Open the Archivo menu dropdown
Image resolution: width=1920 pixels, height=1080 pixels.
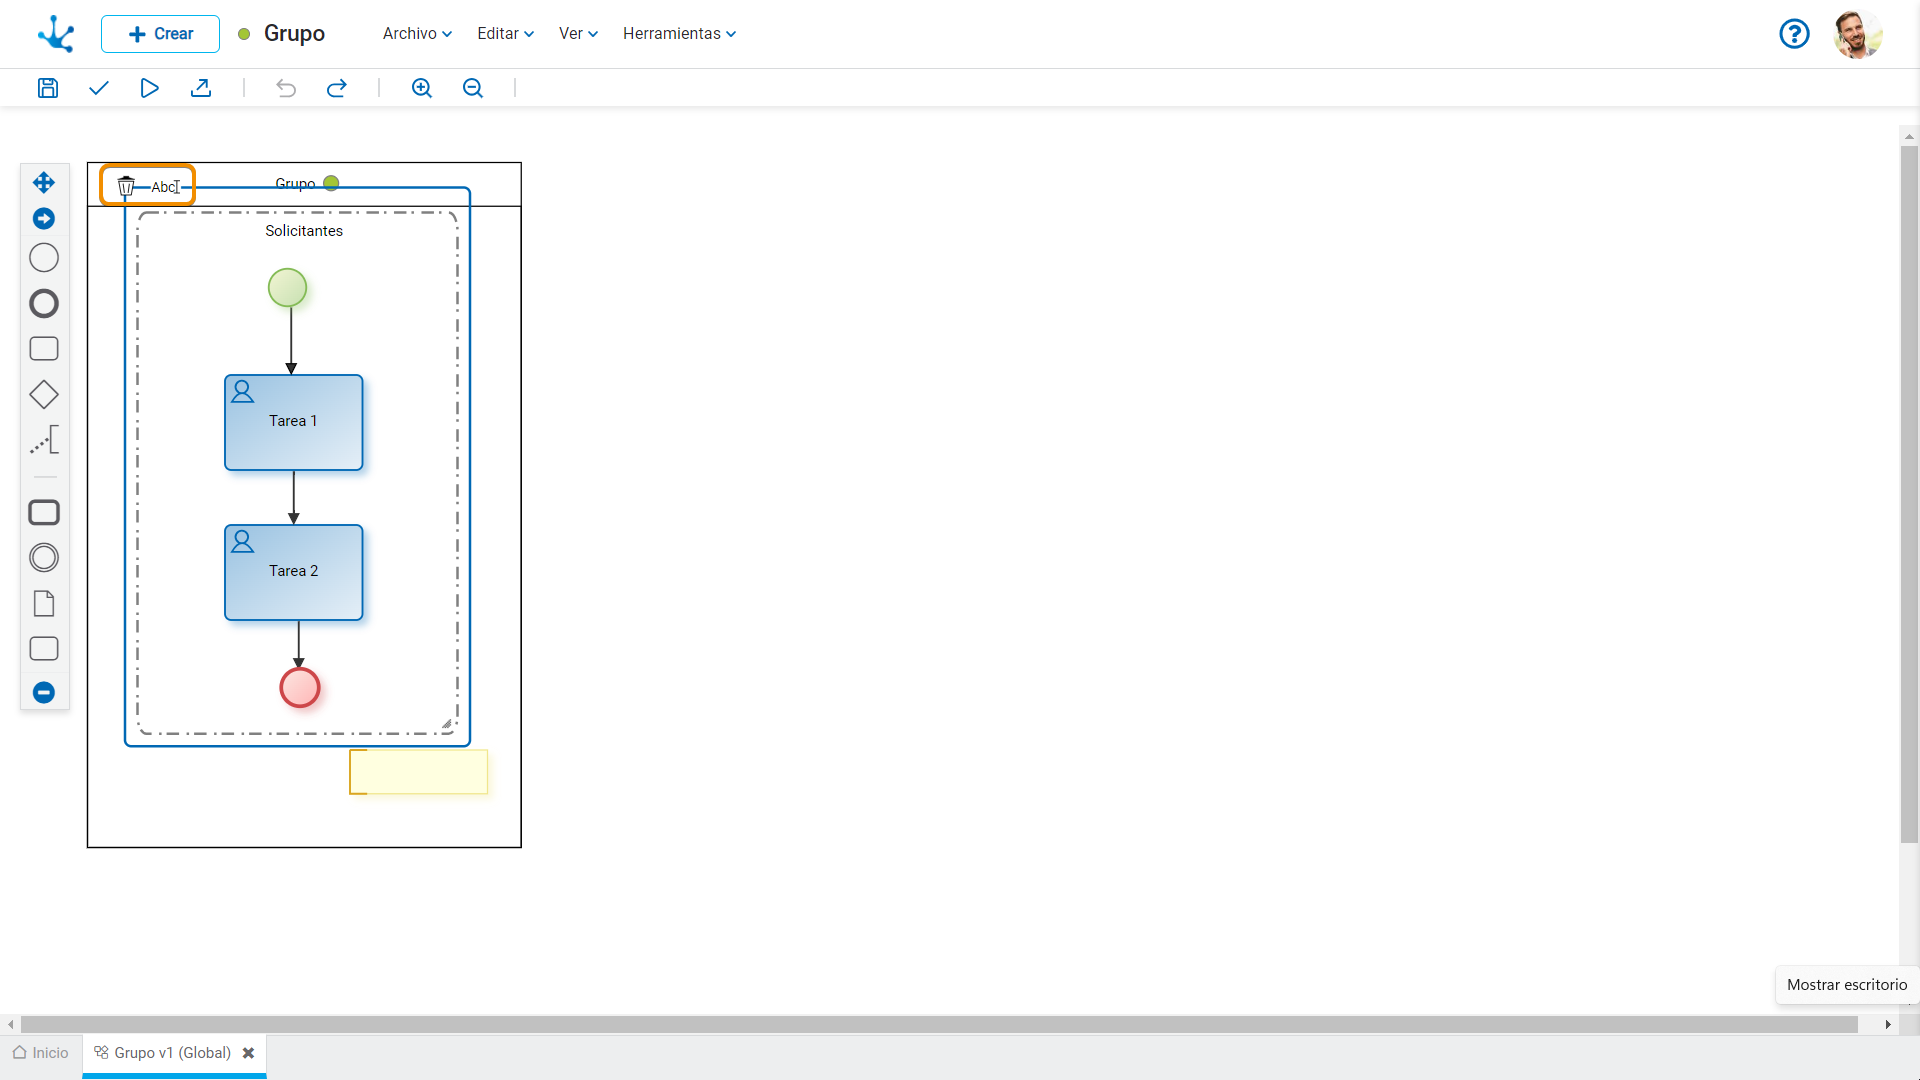pos(417,33)
